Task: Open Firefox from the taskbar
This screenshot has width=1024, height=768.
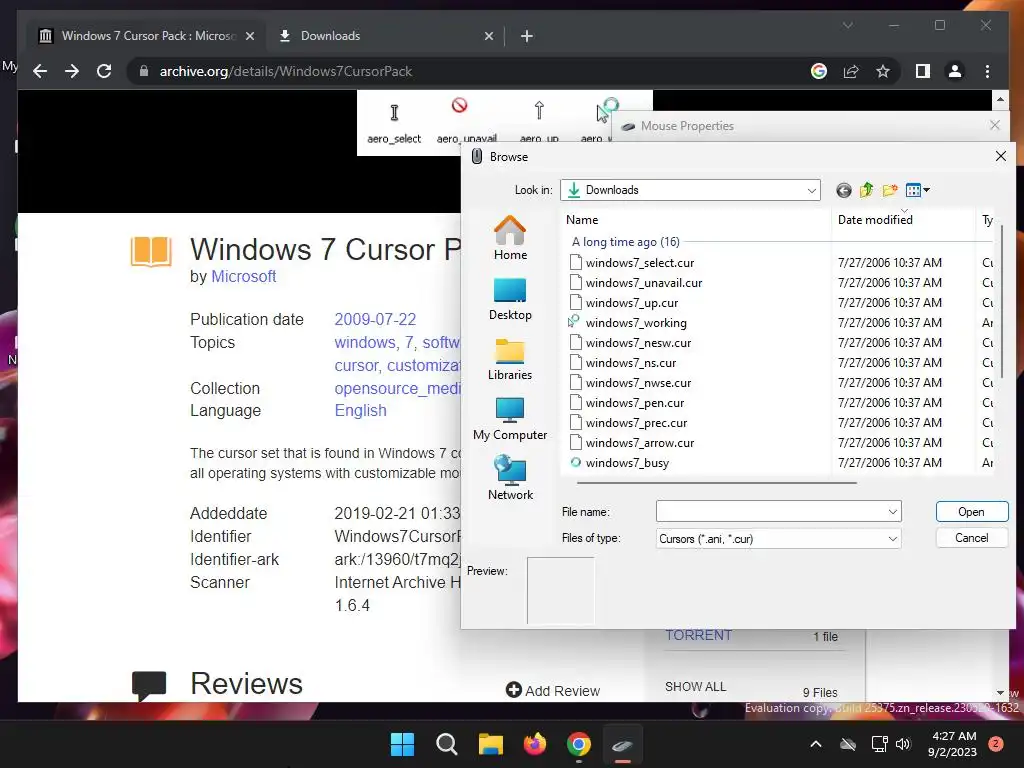Action: [535, 744]
